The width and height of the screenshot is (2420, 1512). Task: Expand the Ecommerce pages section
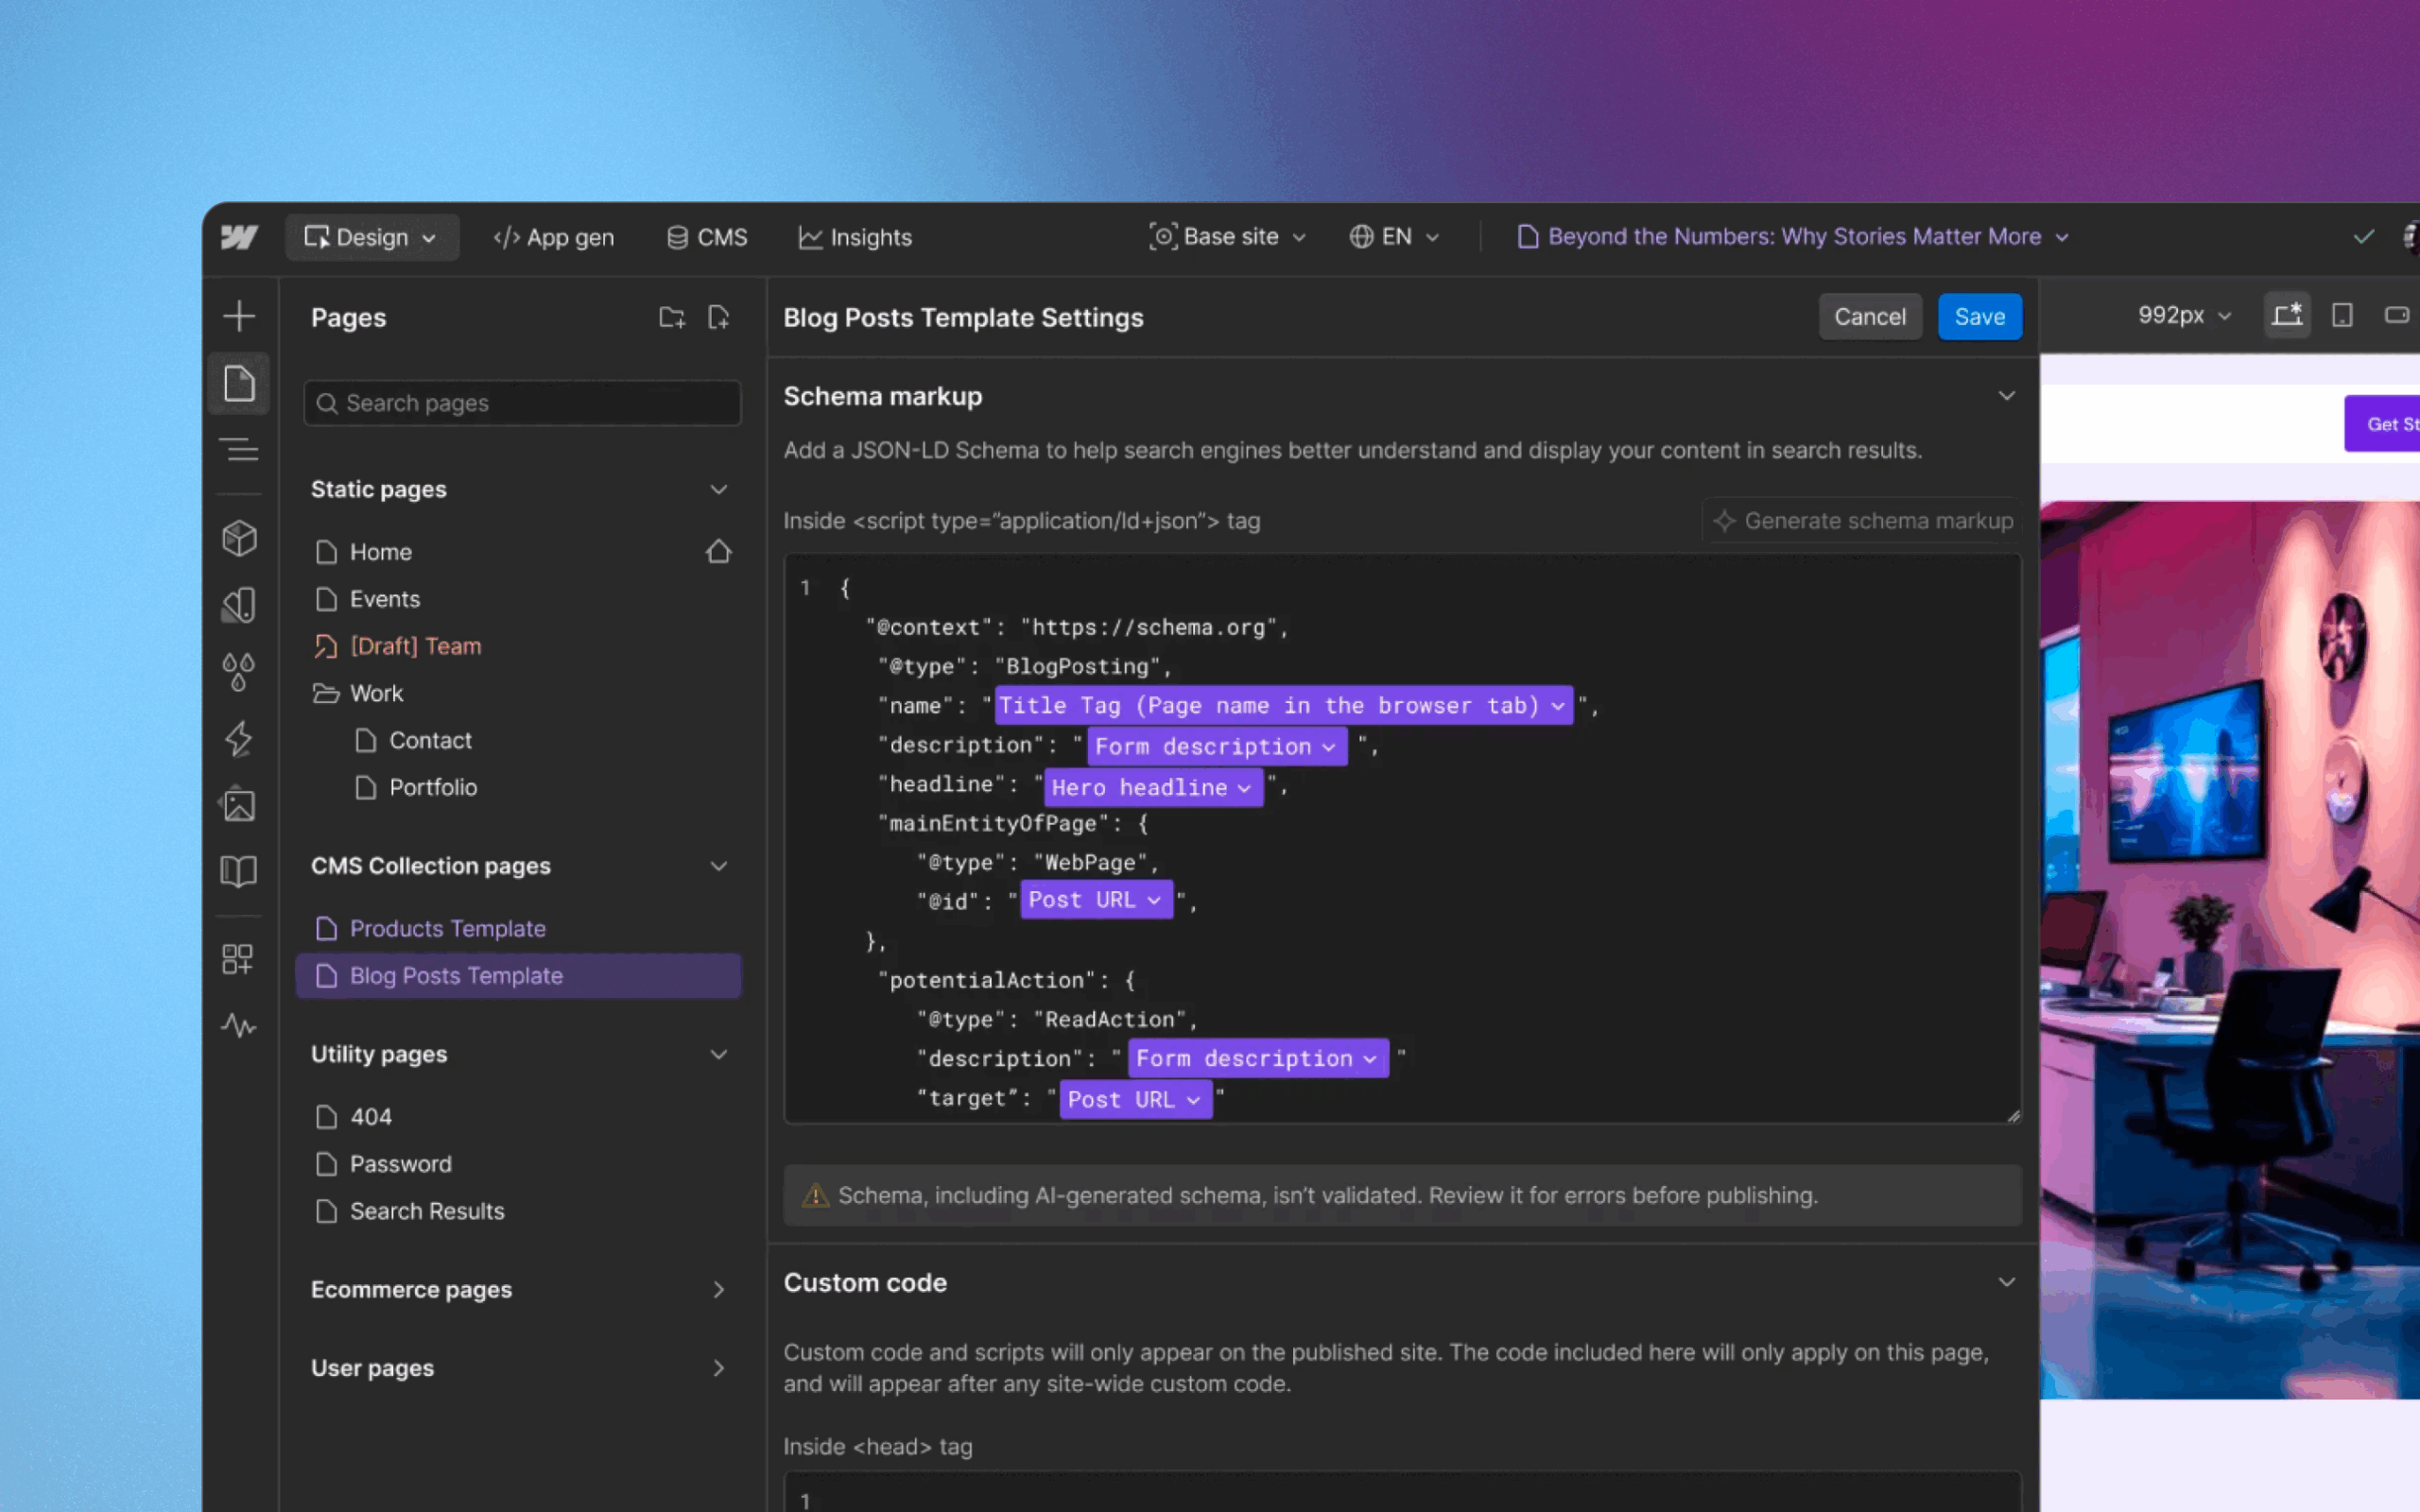tap(718, 1289)
